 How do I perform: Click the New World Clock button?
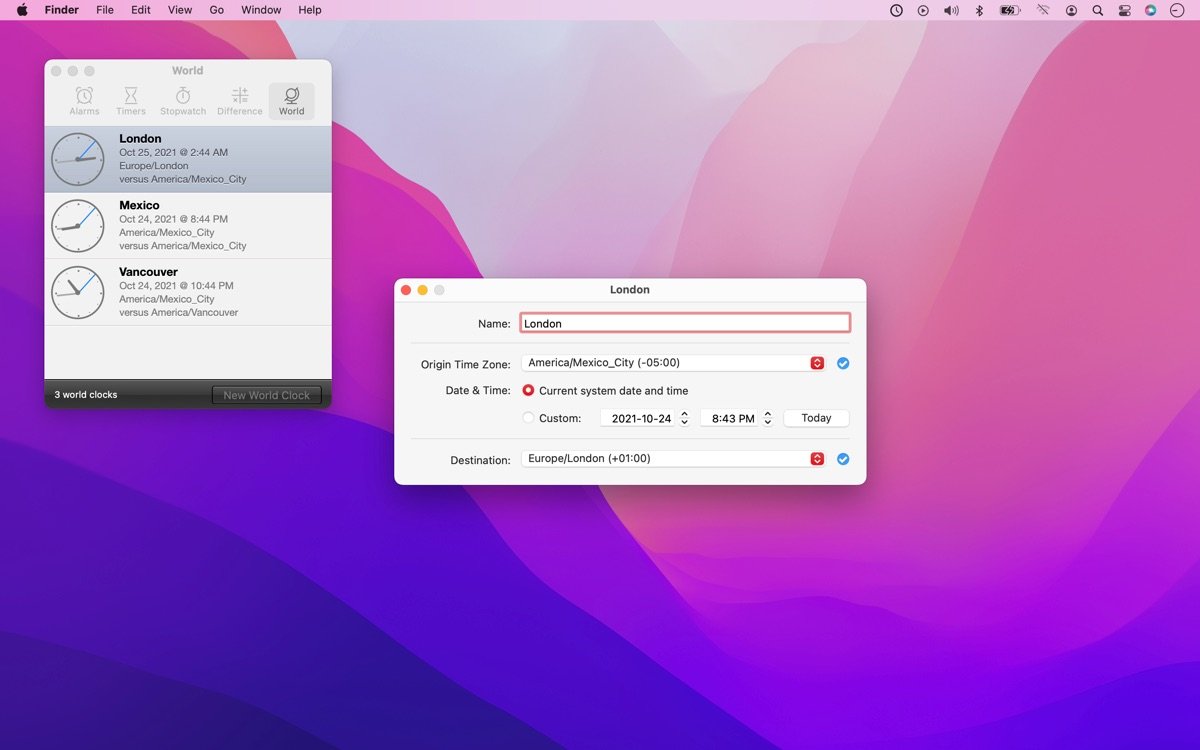click(266, 395)
